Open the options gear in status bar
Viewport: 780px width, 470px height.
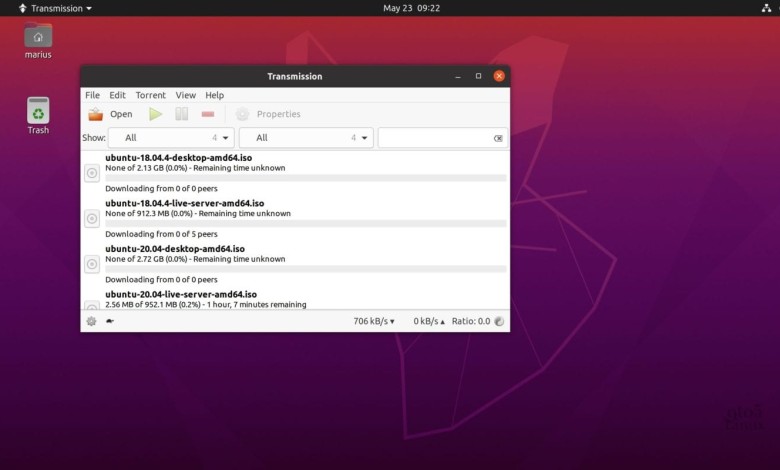pyautogui.click(x=92, y=321)
